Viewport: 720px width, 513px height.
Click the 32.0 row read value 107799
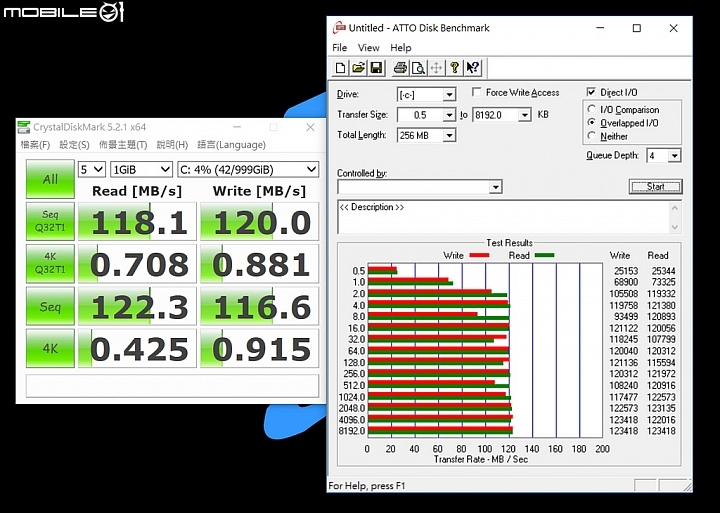click(661, 339)
